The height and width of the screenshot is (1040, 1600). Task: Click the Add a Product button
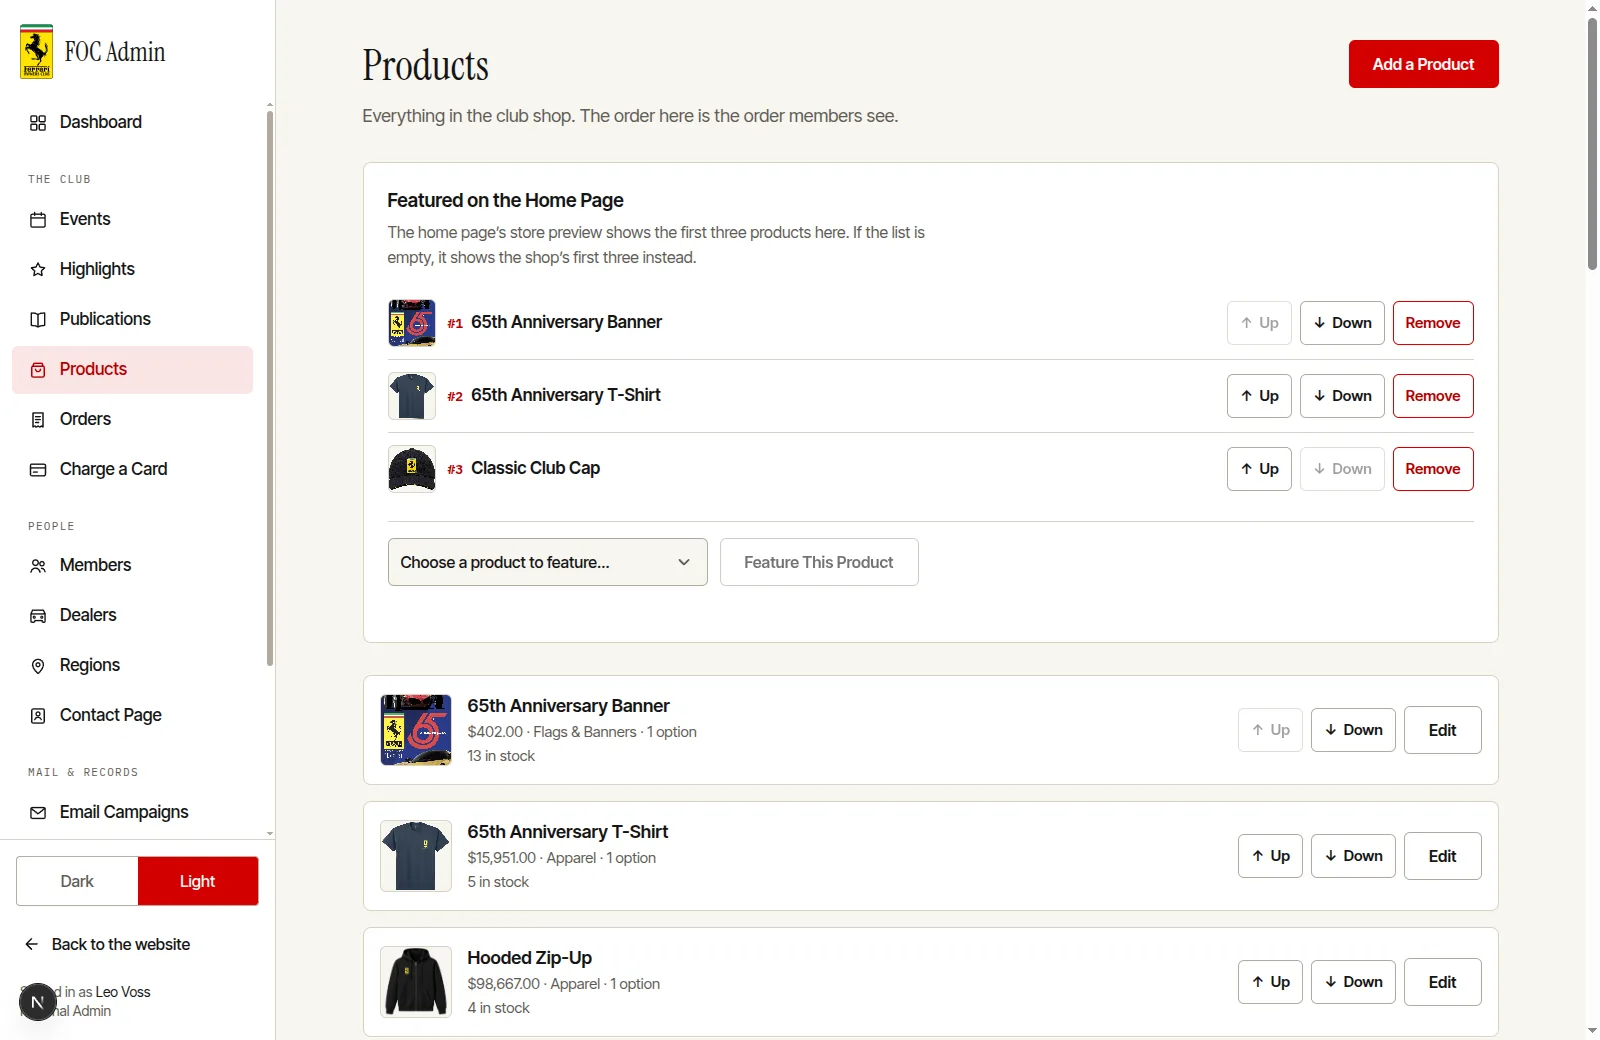click(x=1423, y=64)
